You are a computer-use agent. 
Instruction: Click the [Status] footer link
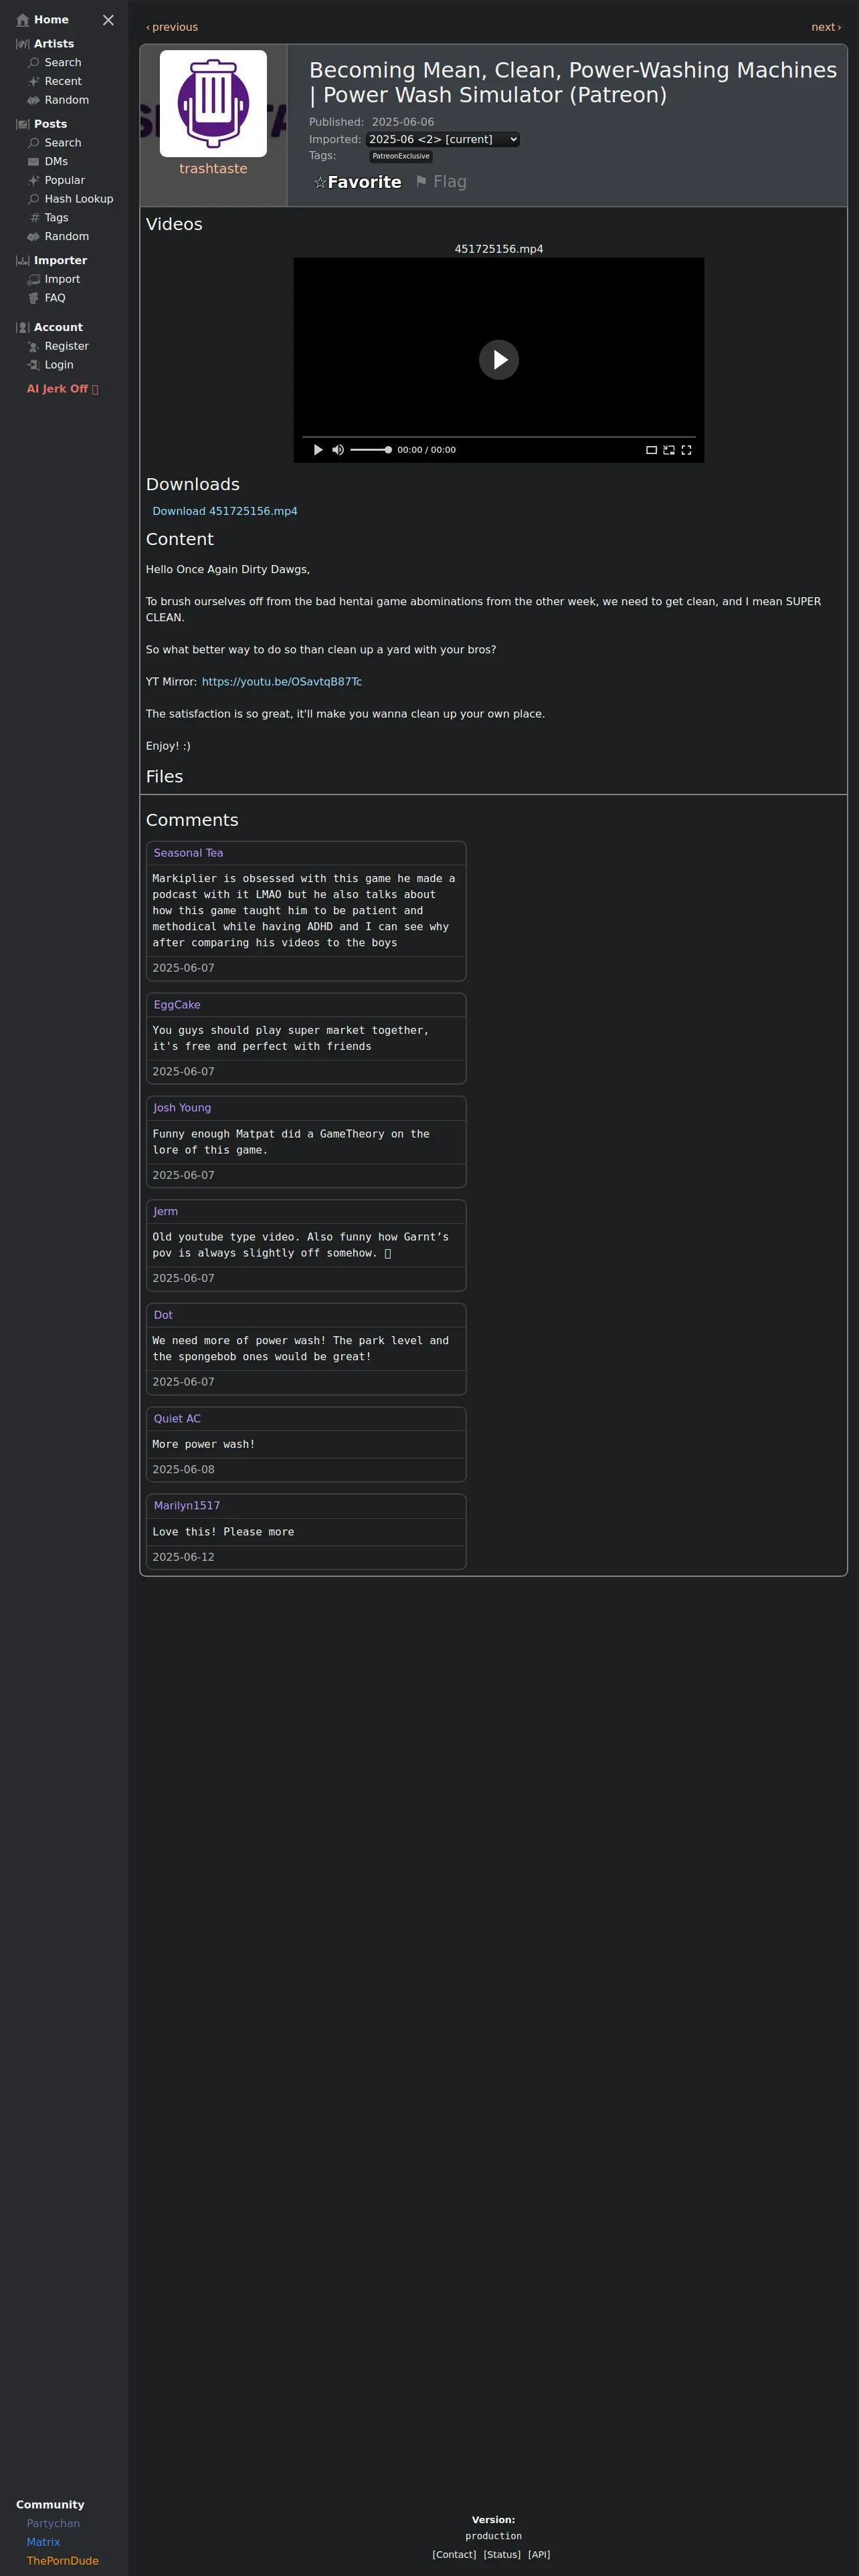click(502, 2555)
